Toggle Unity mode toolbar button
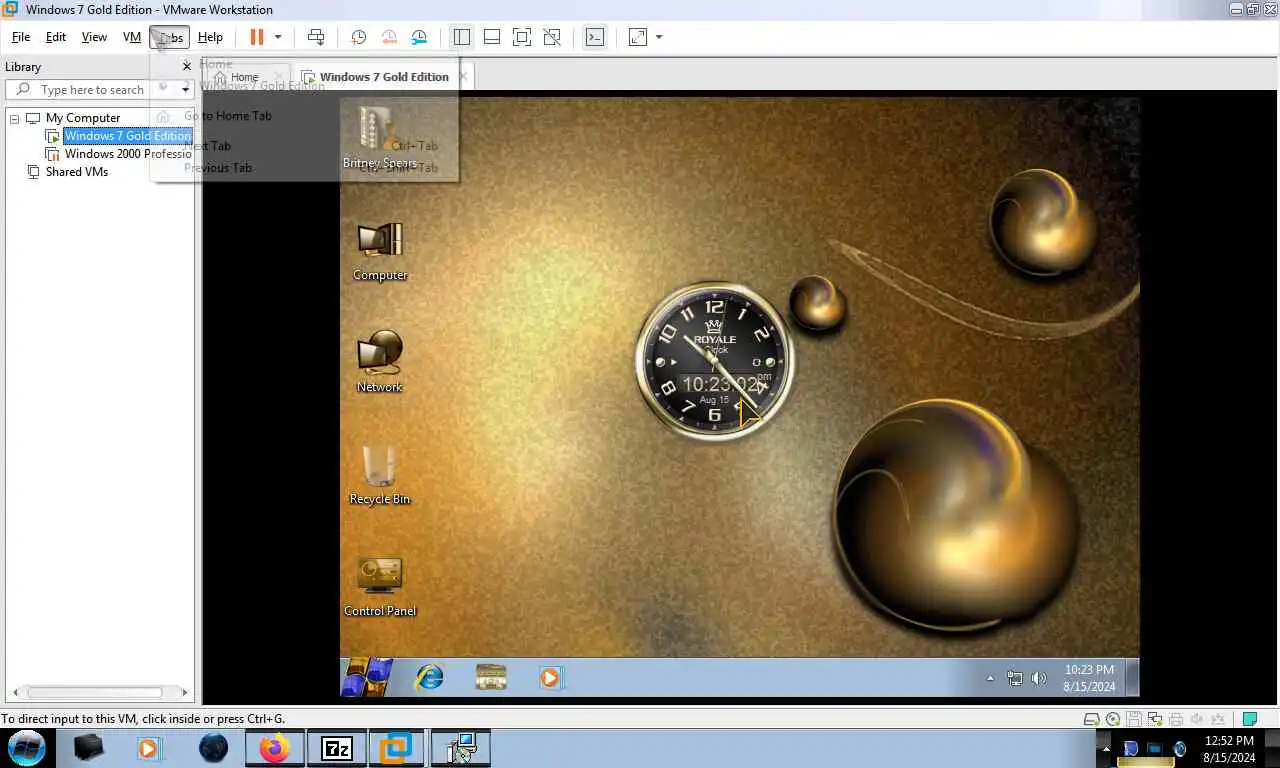The width and height of the screenshot is (1280, 768). coord(552,37)
